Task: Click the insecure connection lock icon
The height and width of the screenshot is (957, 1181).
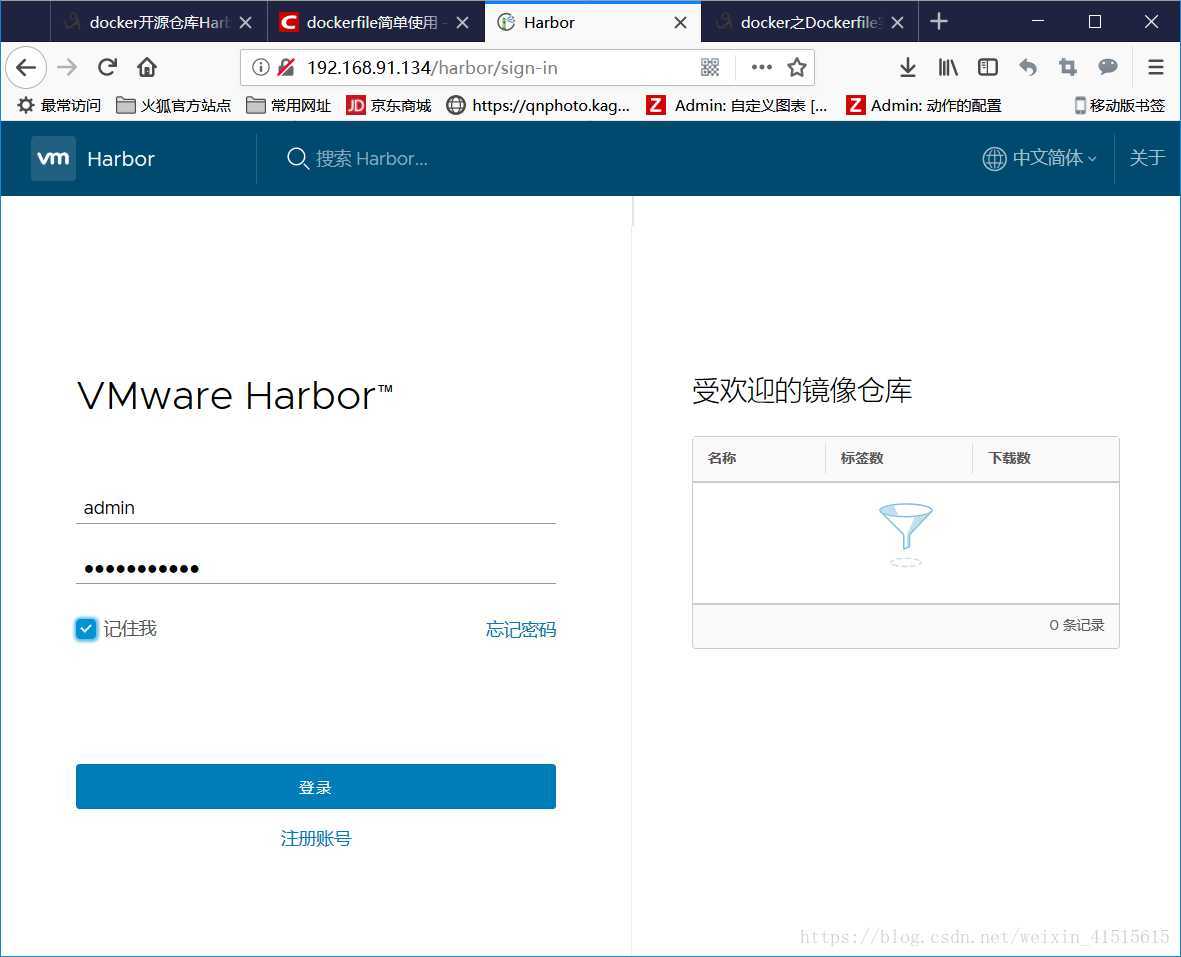Action: coord(285,68)
